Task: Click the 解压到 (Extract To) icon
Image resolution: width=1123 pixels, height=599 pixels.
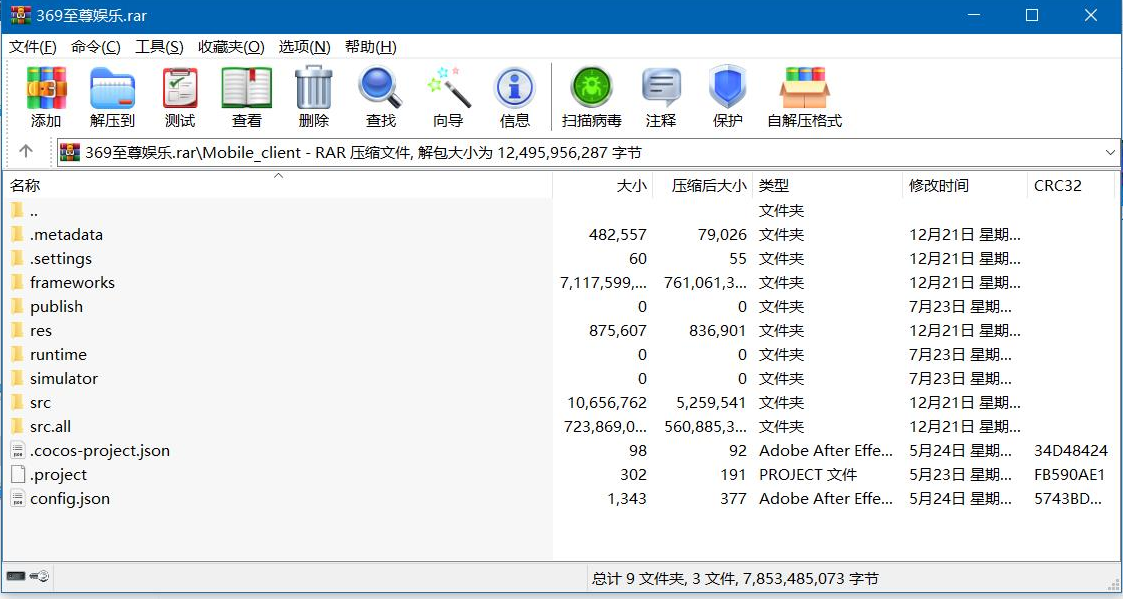Action: [112, 95]
